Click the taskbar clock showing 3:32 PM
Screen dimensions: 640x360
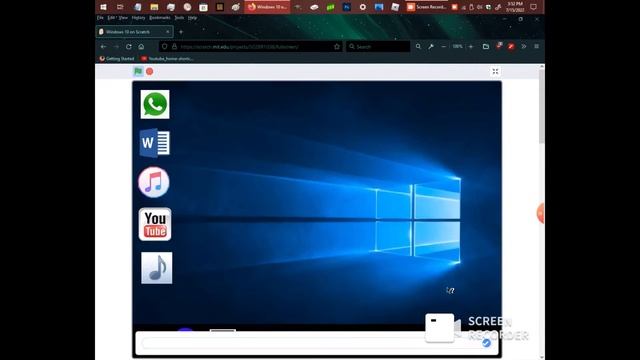(515, 7)
